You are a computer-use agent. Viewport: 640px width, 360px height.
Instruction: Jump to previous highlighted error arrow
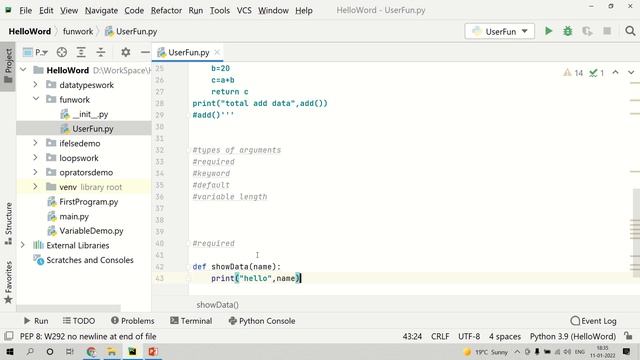click(616, 72)
